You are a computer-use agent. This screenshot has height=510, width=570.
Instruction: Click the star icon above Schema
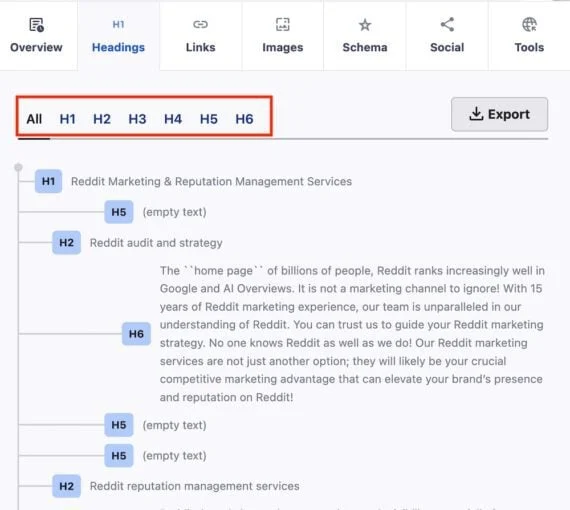pyautogui.click(x=365, y=25)
